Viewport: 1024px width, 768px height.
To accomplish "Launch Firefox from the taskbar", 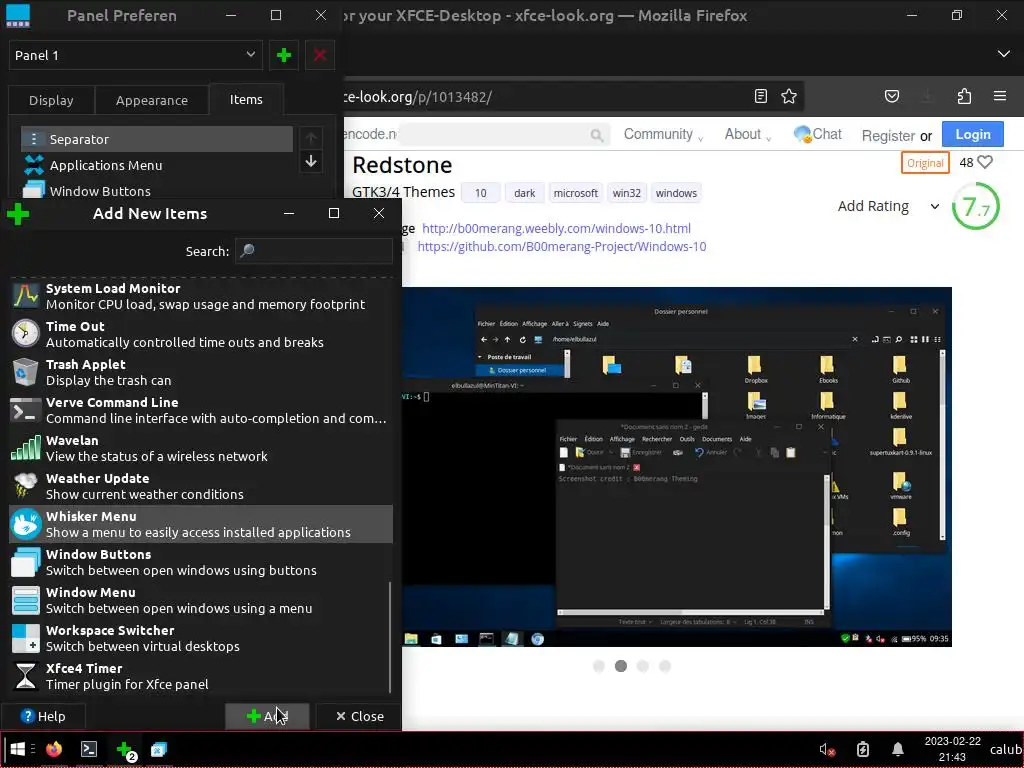I will [x=54, y=749].
